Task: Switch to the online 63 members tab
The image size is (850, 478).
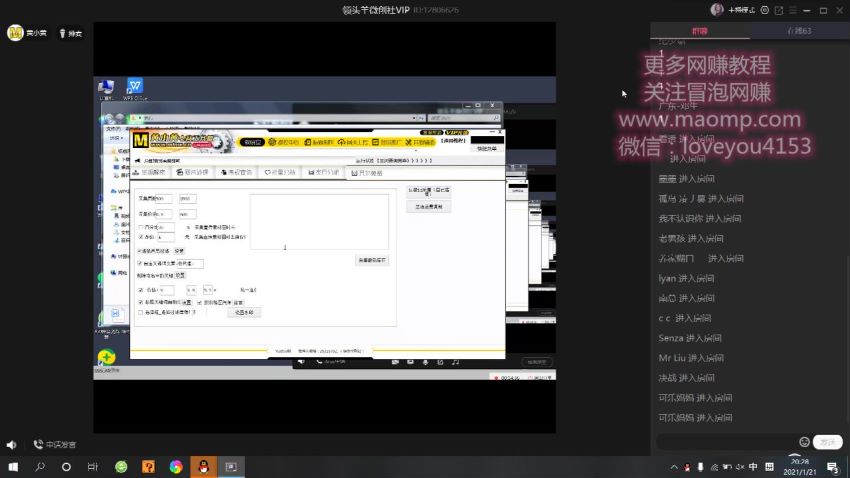Action: (800, 31)
